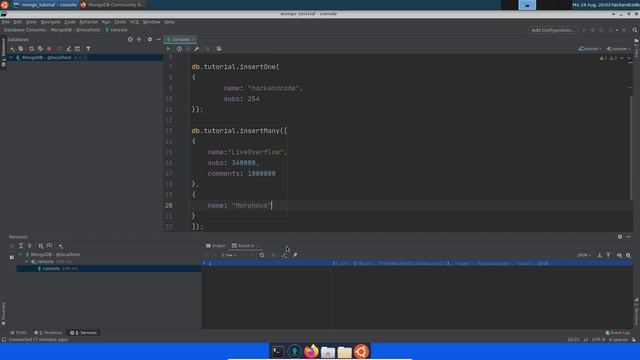Expand all icon in Services toolbar
The image size is (640, 360).
click(x=21, y=246)
